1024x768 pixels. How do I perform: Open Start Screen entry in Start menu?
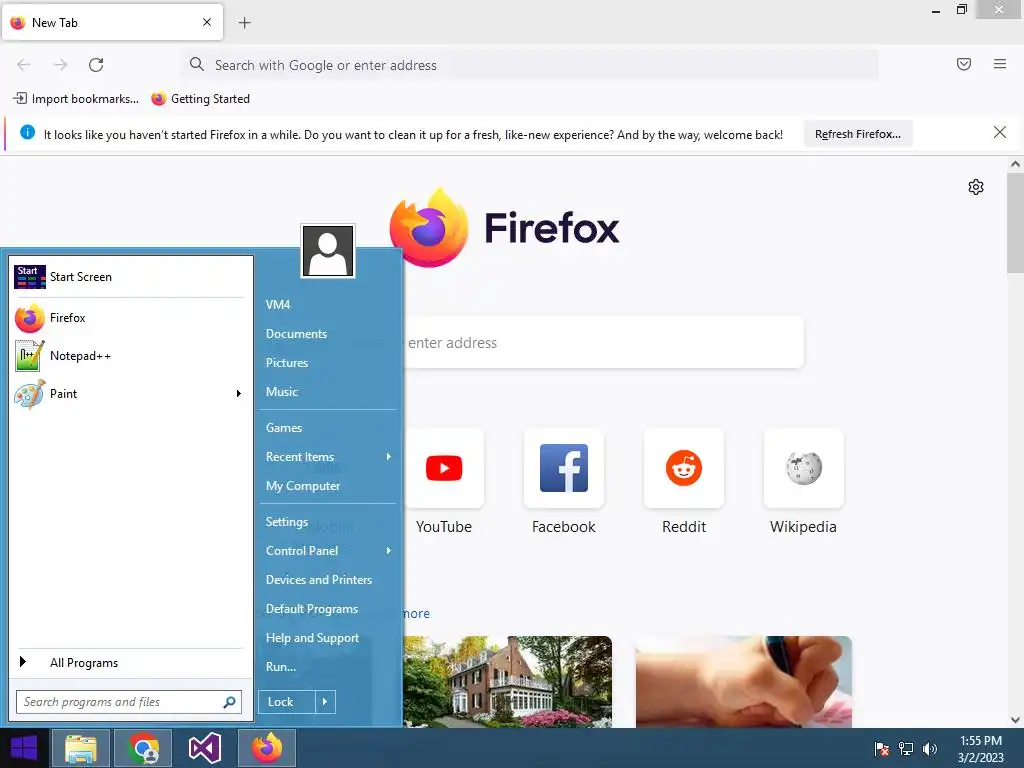(129, 277)
